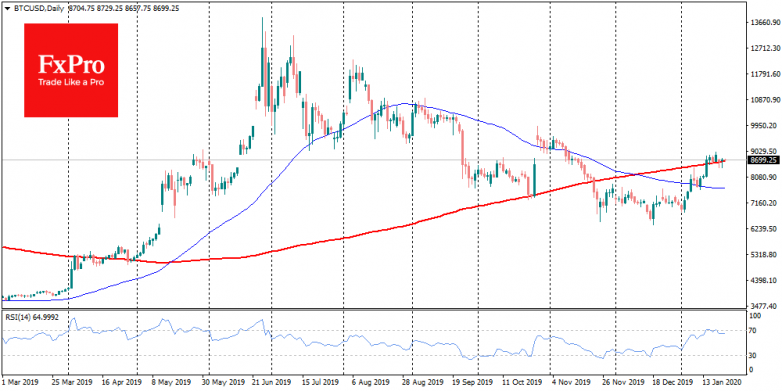Image resolution: width=782 pixels, height=391 pixels.
Task: Click the 9029.50 price axis label
Action: pos(764,151)
